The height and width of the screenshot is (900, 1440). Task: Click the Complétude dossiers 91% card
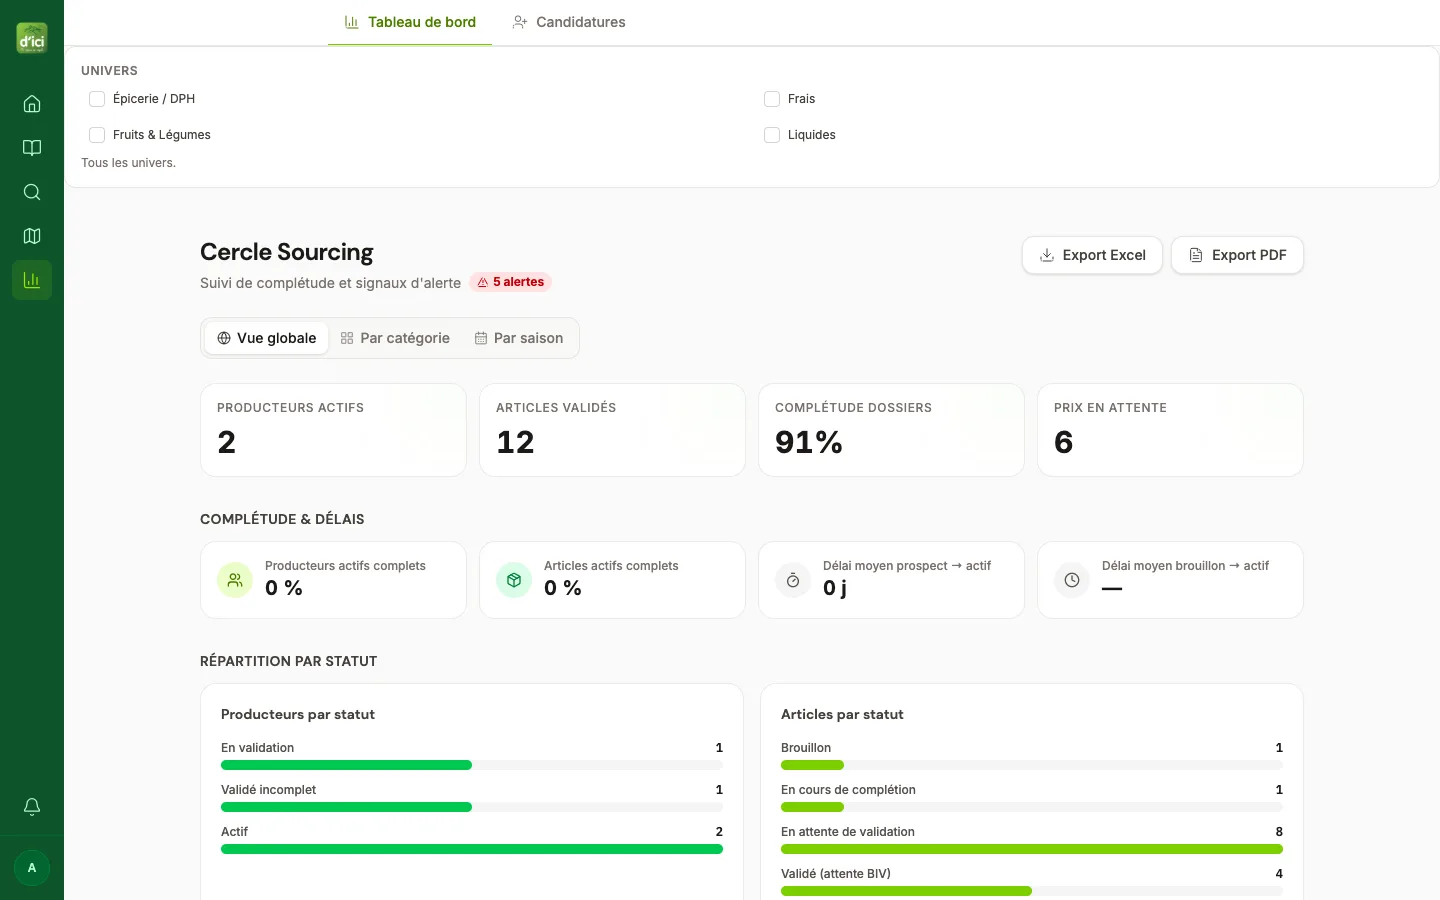pyautogui.click(x=891, y=430)
